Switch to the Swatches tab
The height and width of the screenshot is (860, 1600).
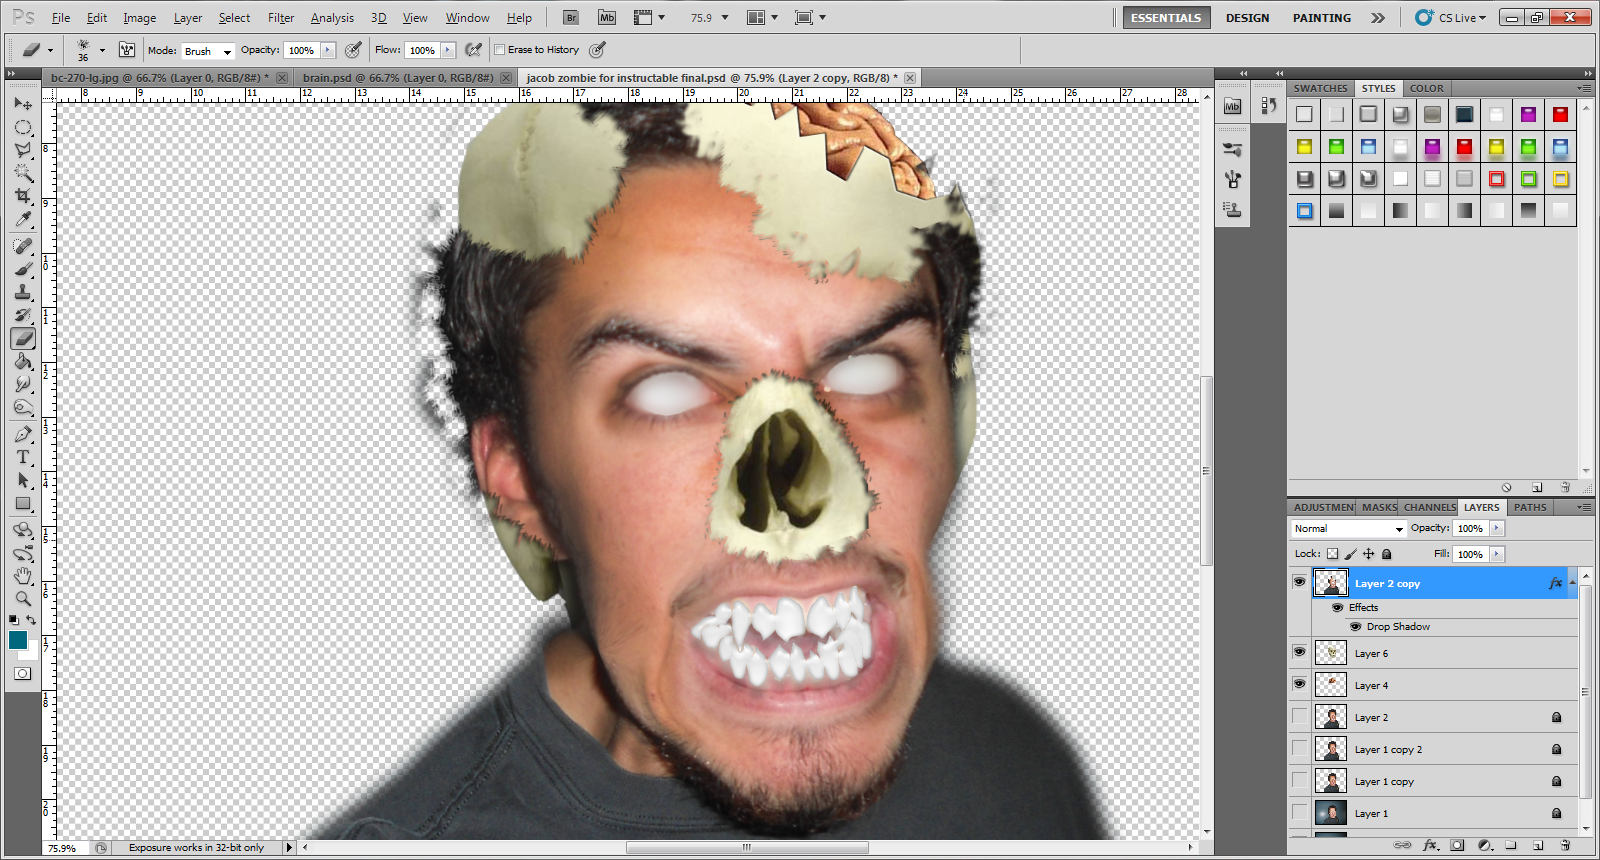(x=1320, y=88)
